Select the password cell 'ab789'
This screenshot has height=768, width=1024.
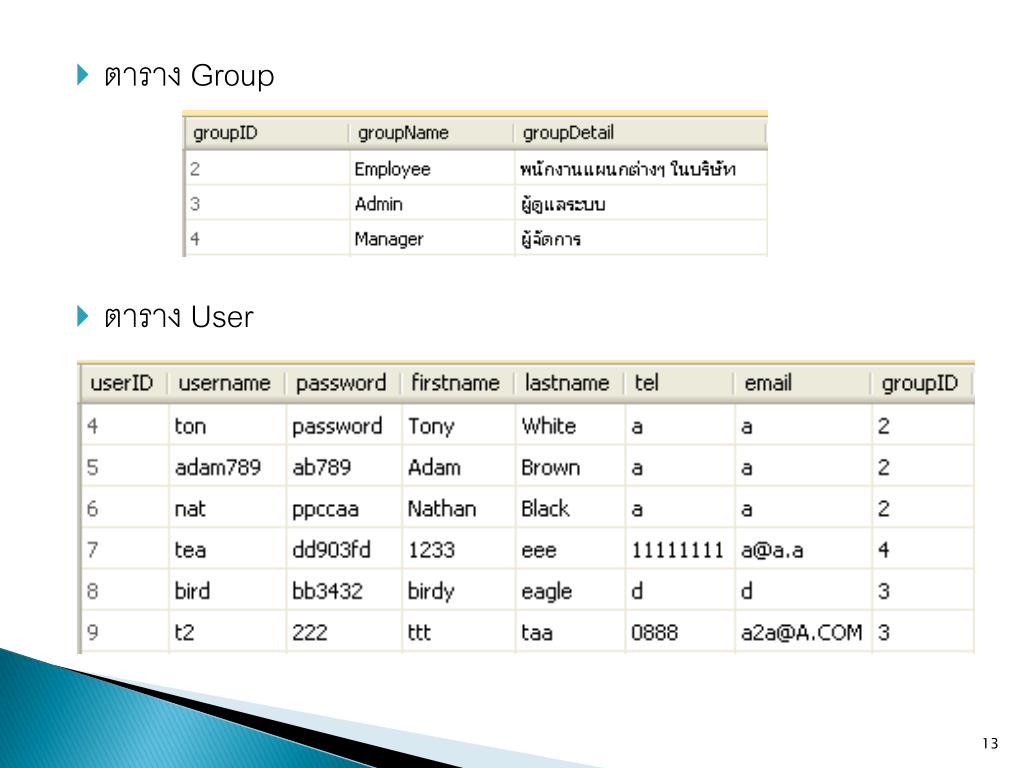[x=344, y=467]
